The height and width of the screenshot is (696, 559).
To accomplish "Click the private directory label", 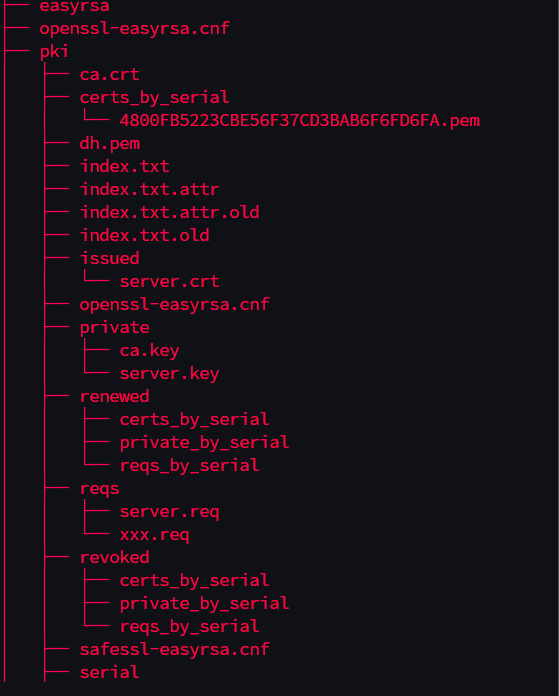I will pyautogui.click(x=114, y=328).
